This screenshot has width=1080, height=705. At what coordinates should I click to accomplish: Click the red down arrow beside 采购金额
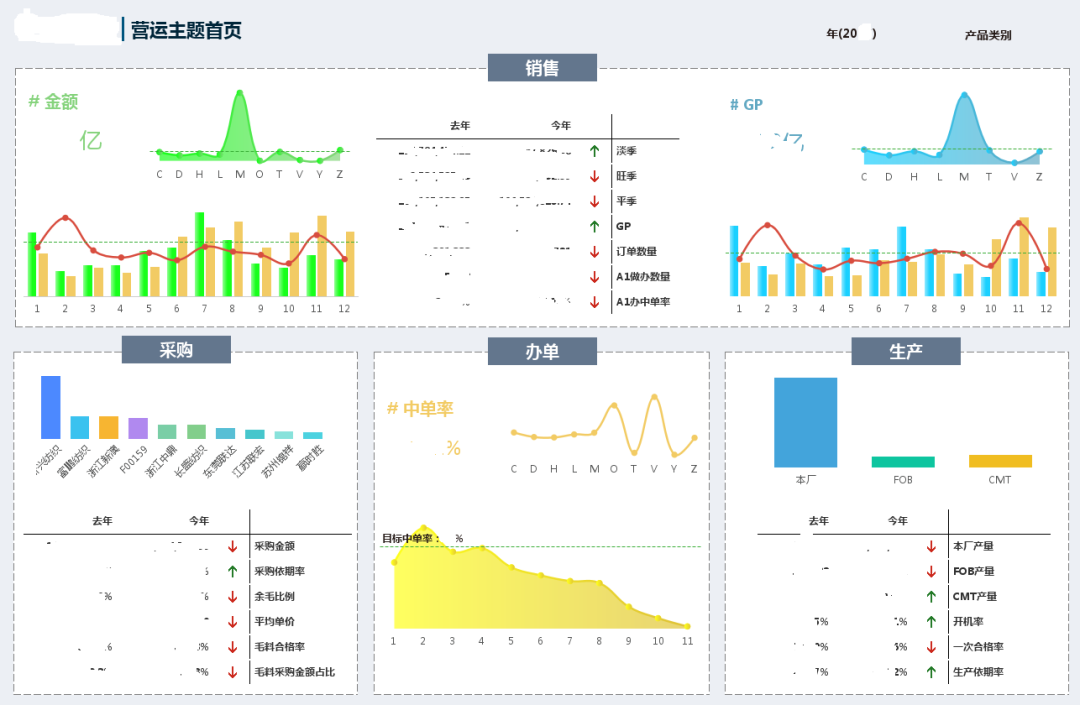pos(233,546)
